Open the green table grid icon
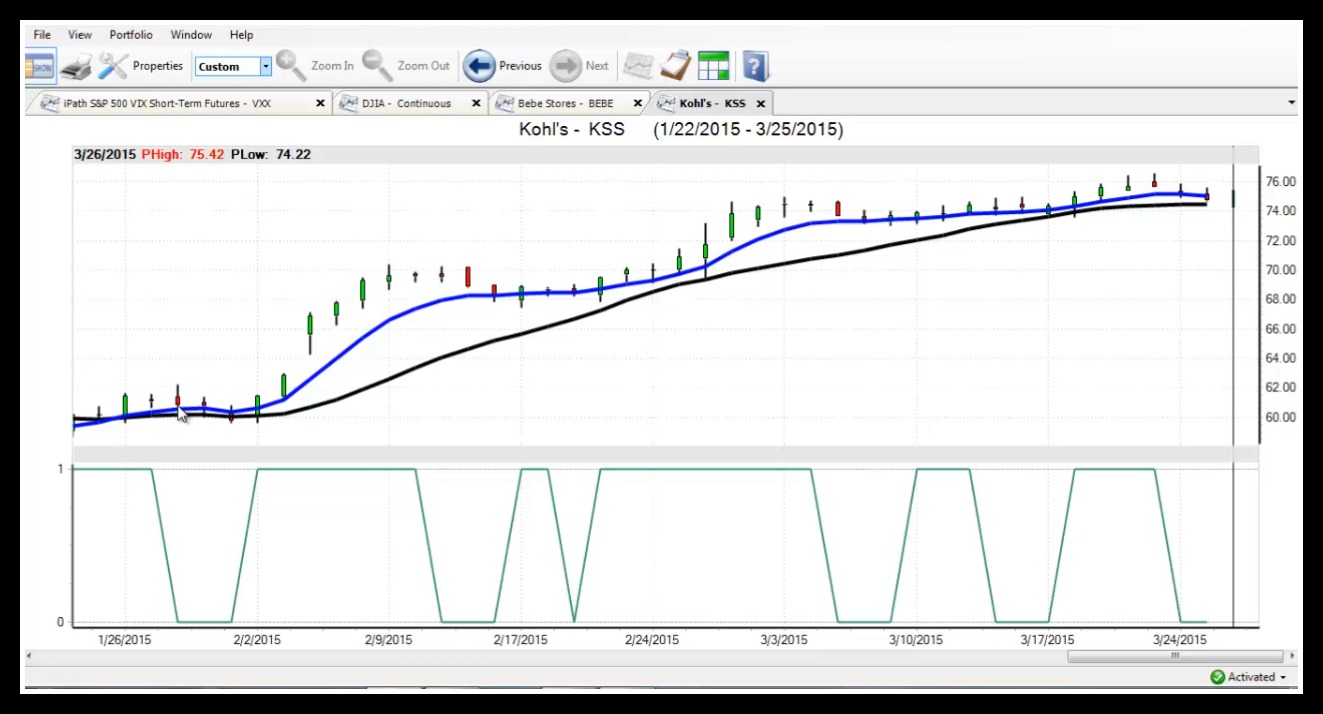The image size is (1323, 714). click(x=713, y=66)
